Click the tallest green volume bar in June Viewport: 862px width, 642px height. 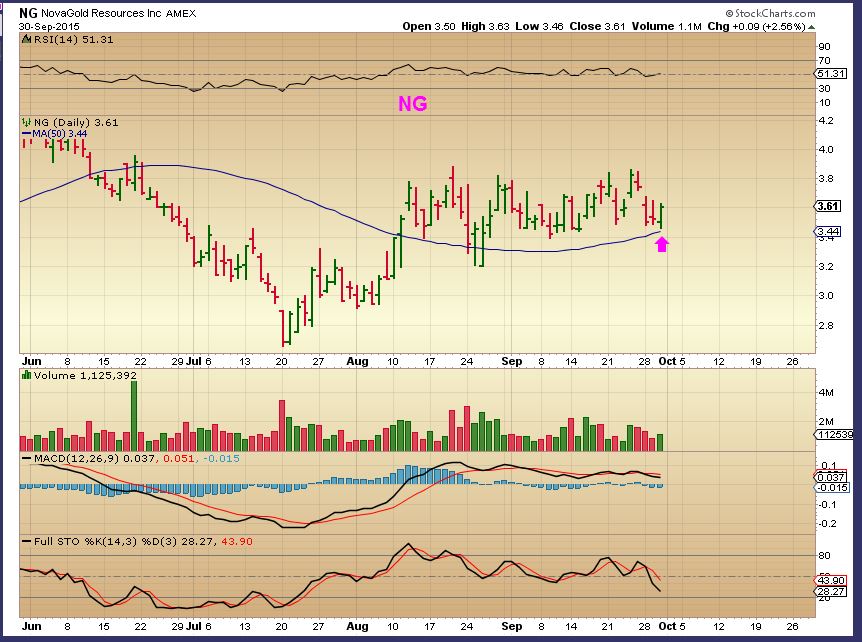point(134,416)
